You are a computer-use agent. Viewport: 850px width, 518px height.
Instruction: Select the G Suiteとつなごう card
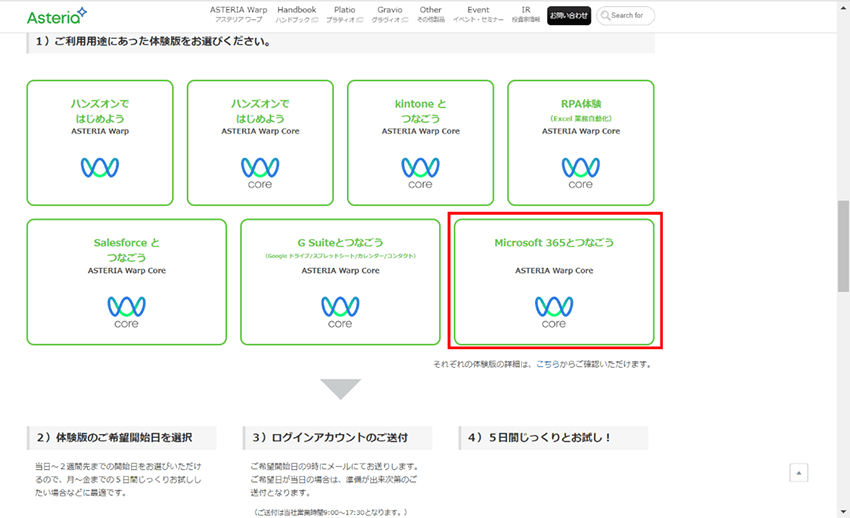tap(340, 282)
